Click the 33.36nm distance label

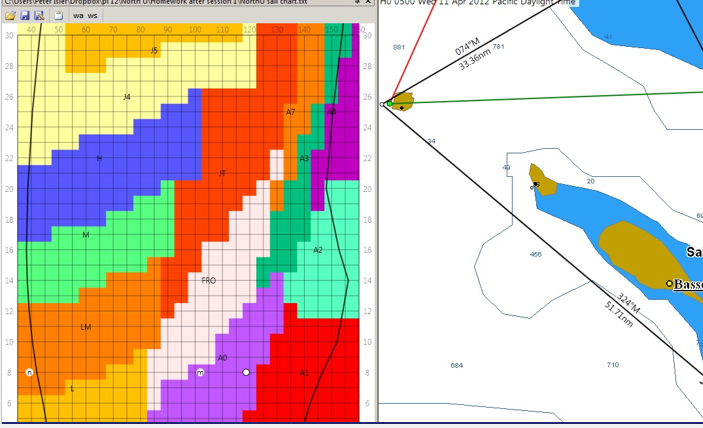(x=475, y=59)
